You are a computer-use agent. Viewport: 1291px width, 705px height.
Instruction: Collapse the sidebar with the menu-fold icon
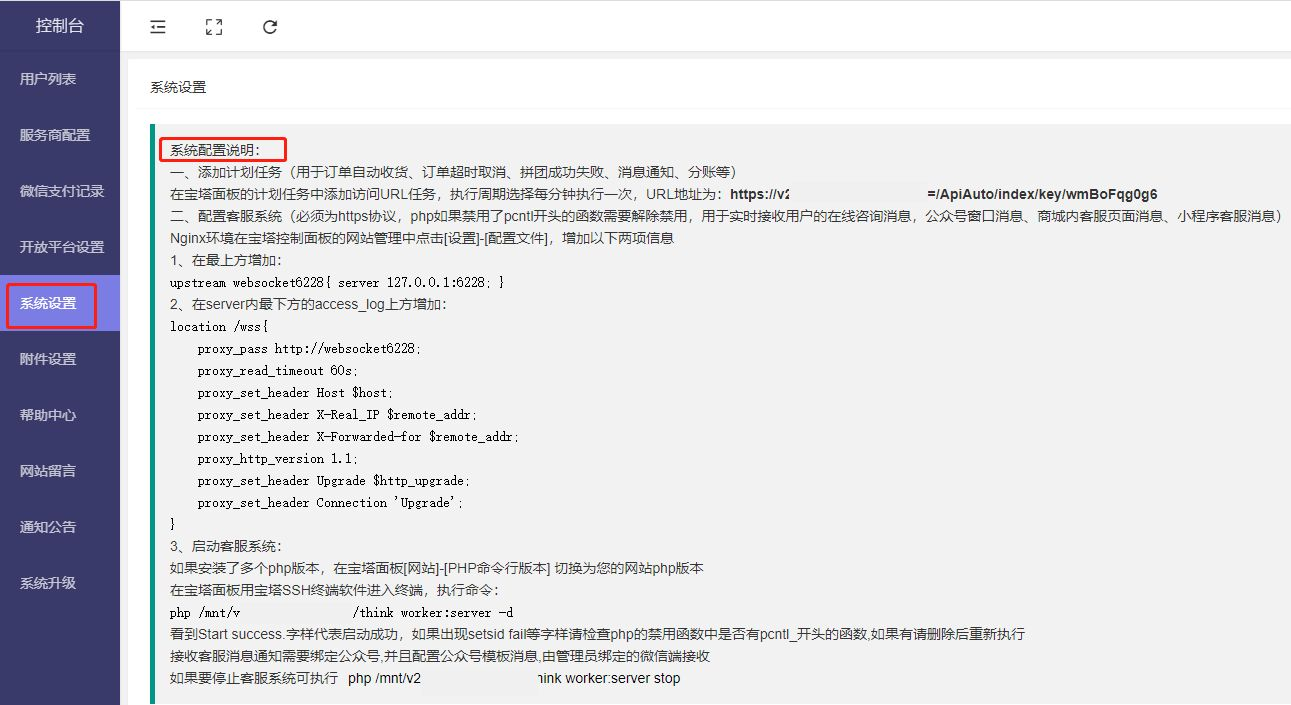158,27
